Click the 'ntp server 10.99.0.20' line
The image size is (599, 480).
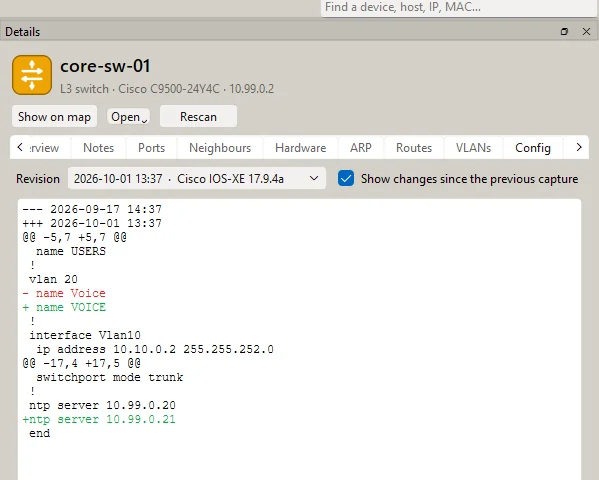[x=102, y=405]
